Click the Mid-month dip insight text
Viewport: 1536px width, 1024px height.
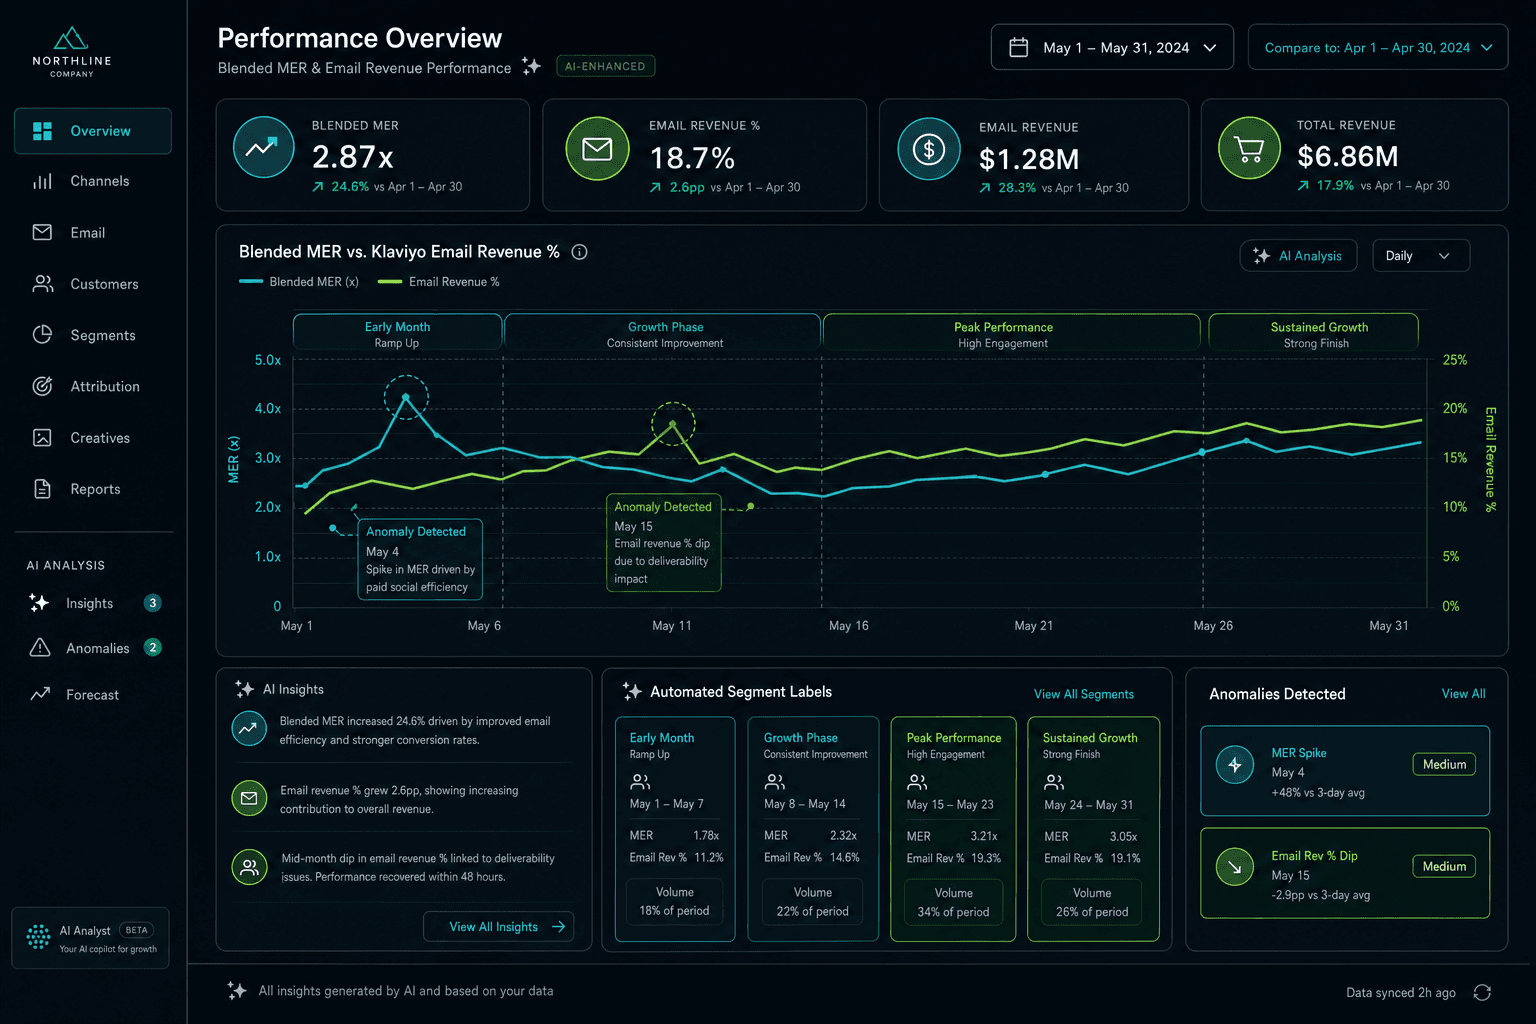pos(418,867)
